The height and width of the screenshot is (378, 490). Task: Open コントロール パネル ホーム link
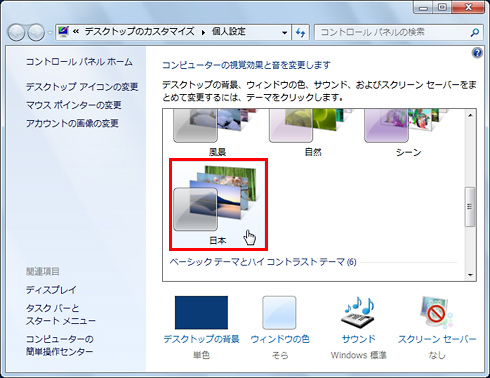tap(79, 62)
